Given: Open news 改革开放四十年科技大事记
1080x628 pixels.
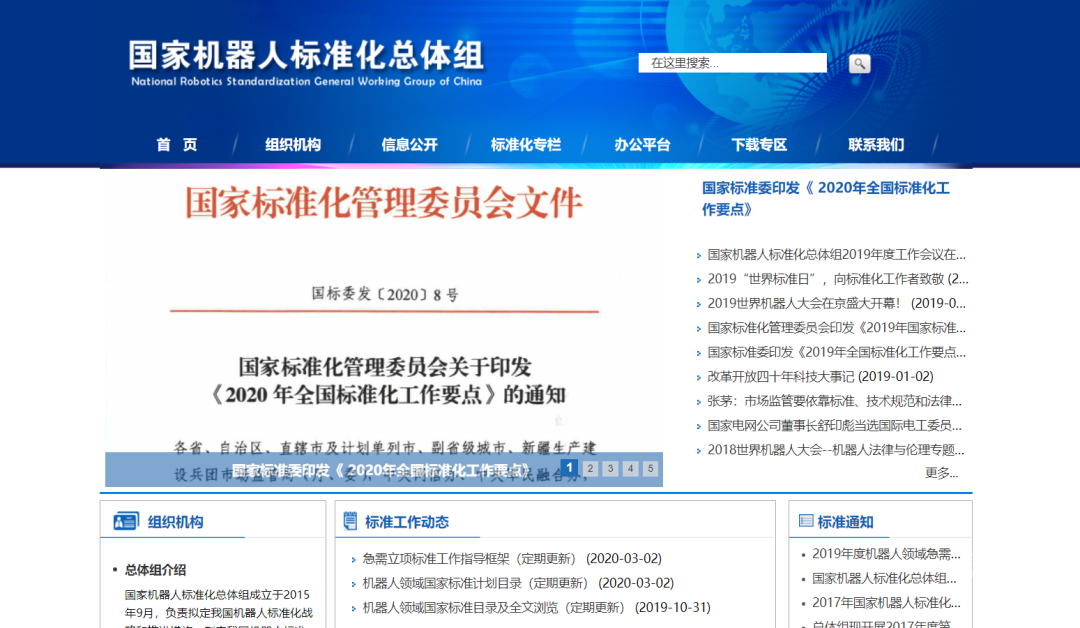Looking at the screenshot, I should 820,377.
